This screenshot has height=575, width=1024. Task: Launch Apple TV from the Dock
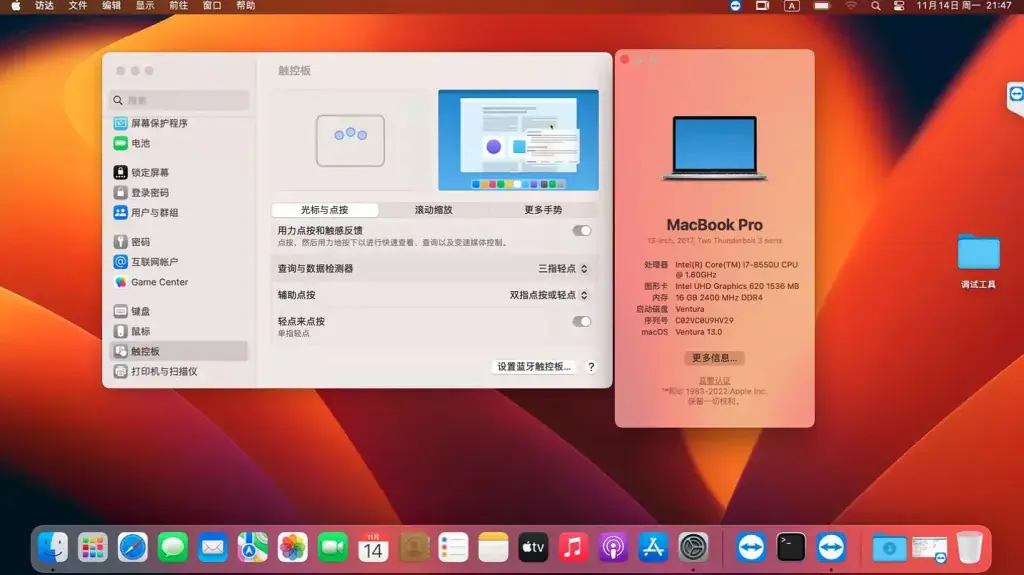coord(533,548)
